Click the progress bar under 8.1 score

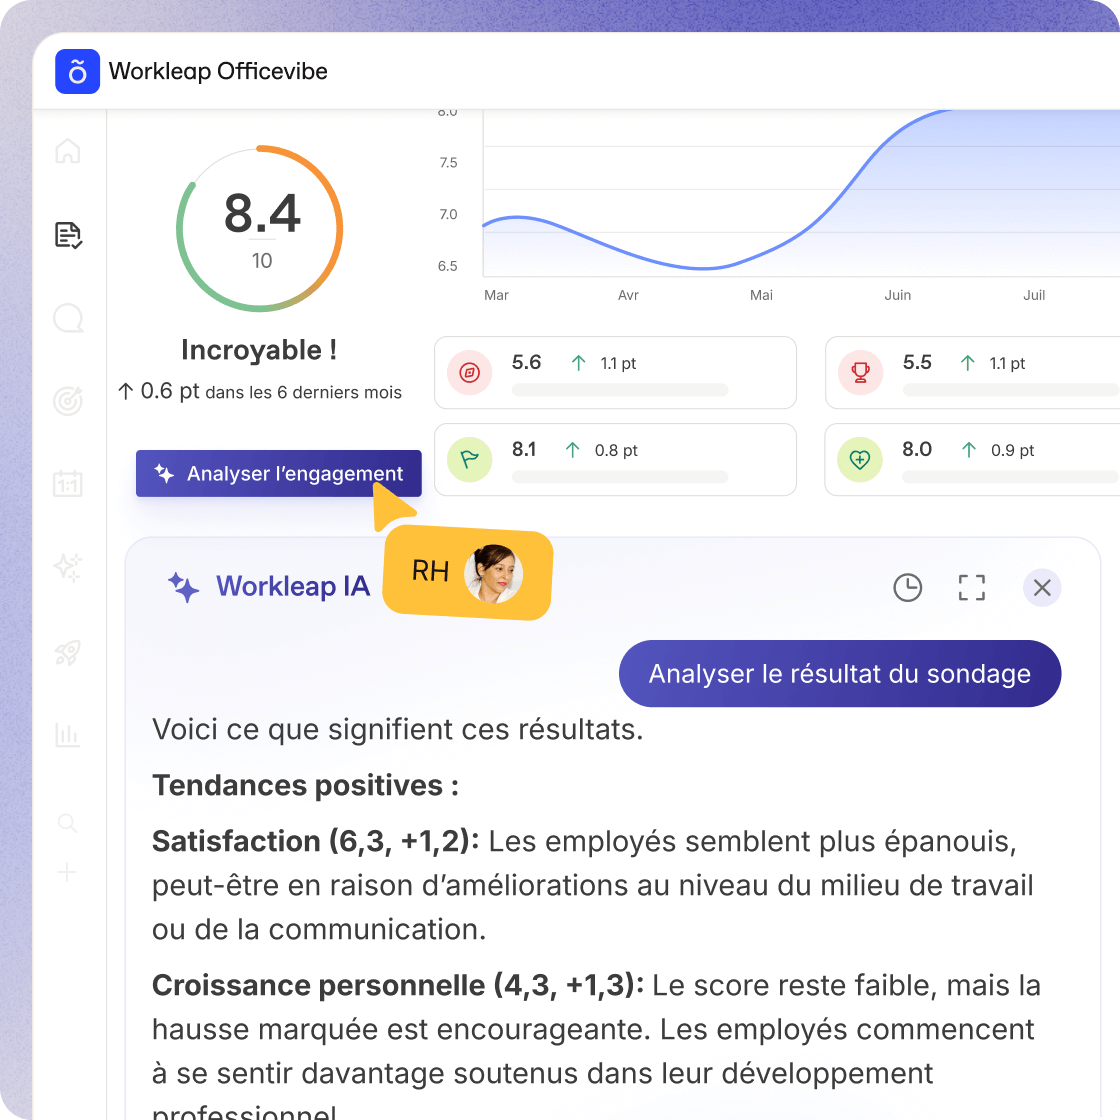(x=620, y=476)
